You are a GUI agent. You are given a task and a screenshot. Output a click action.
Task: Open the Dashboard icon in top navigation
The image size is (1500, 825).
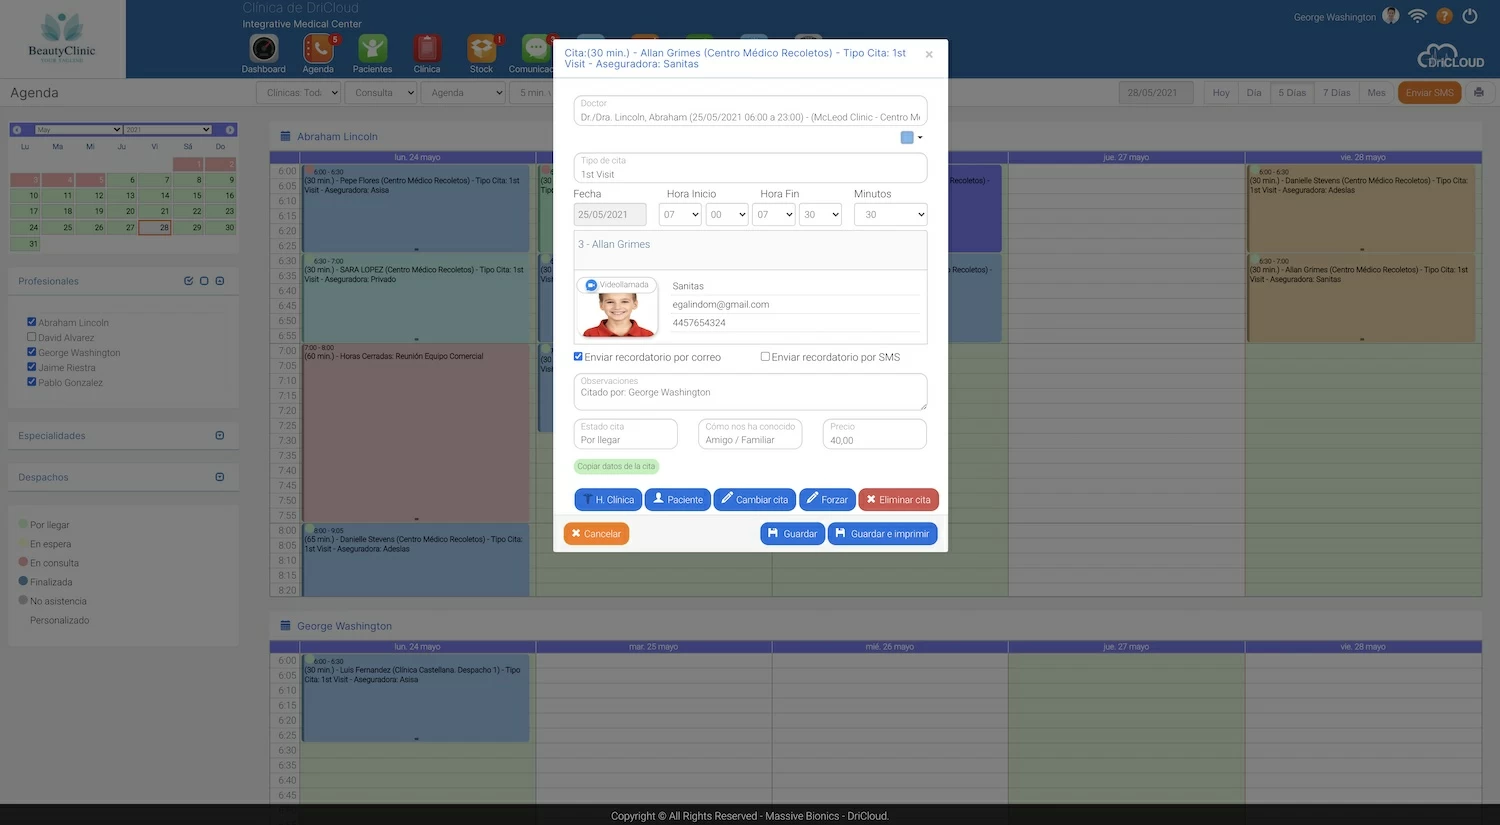[263, 48]
